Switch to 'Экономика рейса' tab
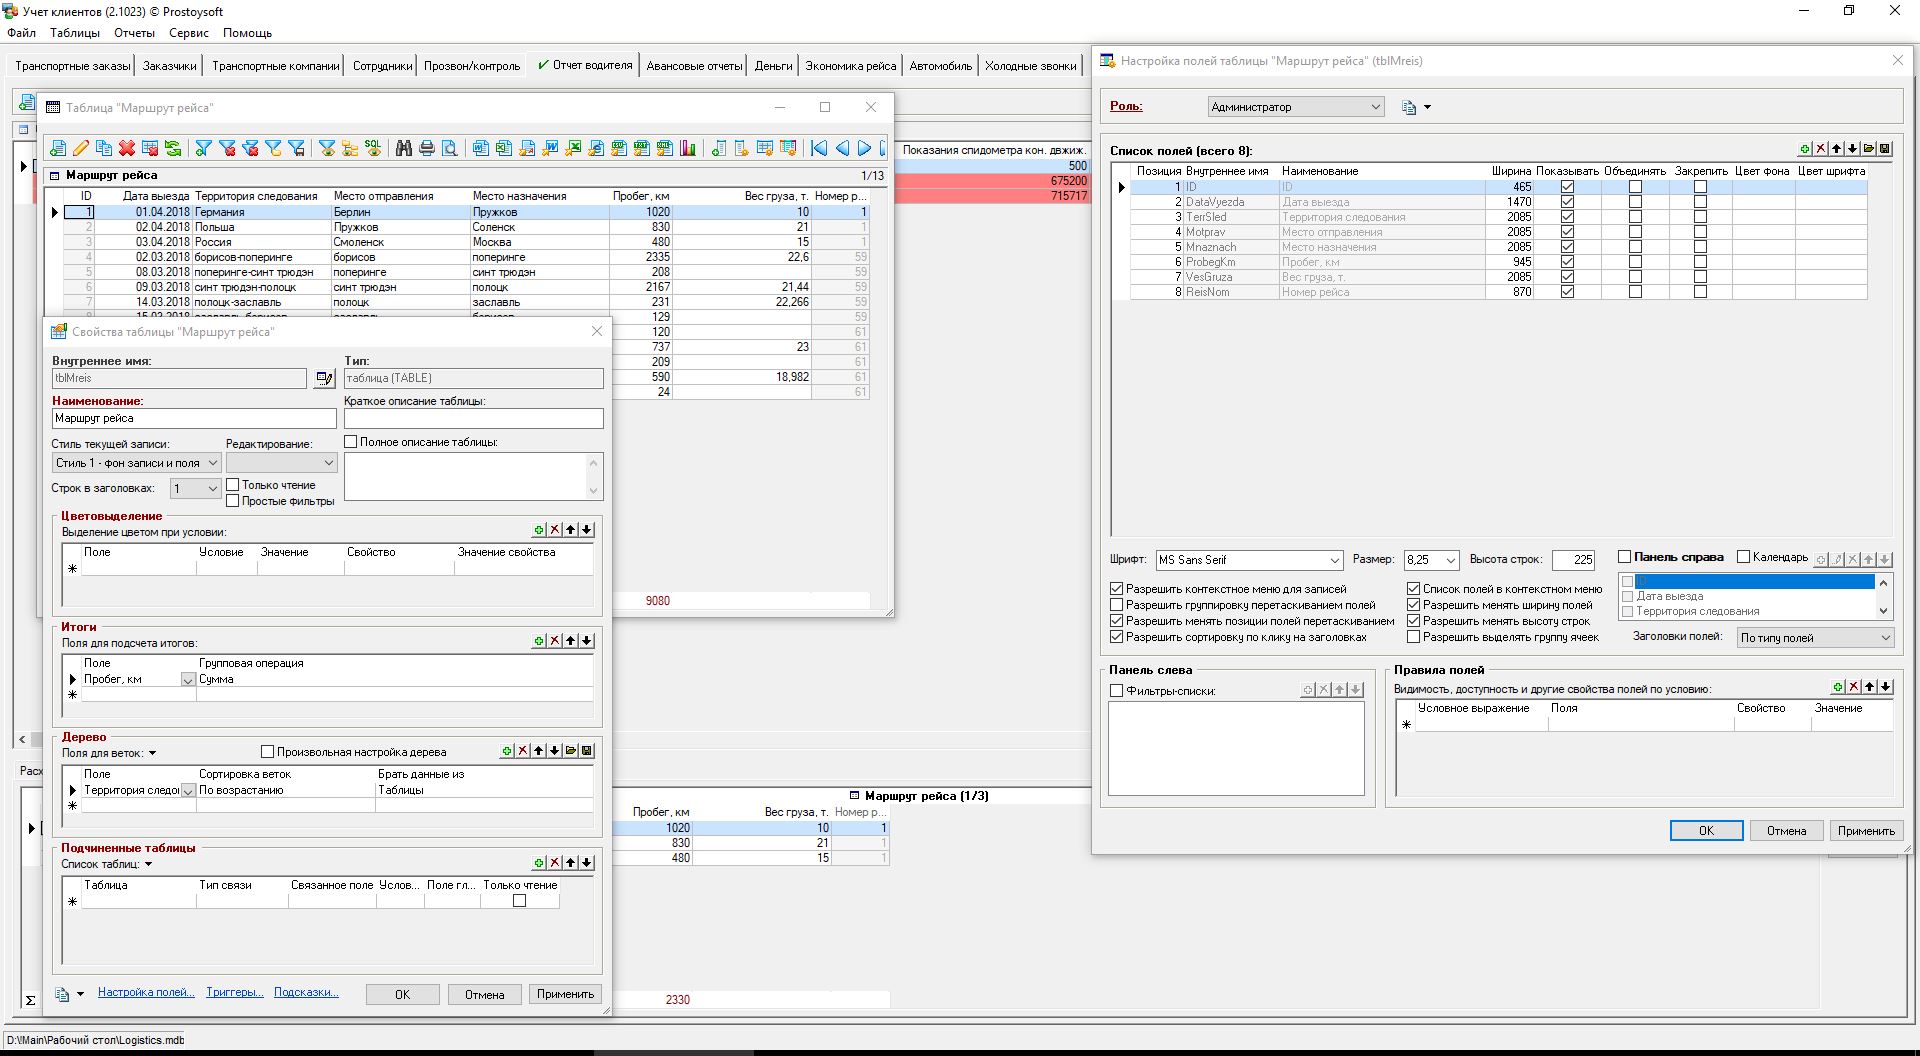Screen dimensions: 1920x1056 click(x=850, y=66)
